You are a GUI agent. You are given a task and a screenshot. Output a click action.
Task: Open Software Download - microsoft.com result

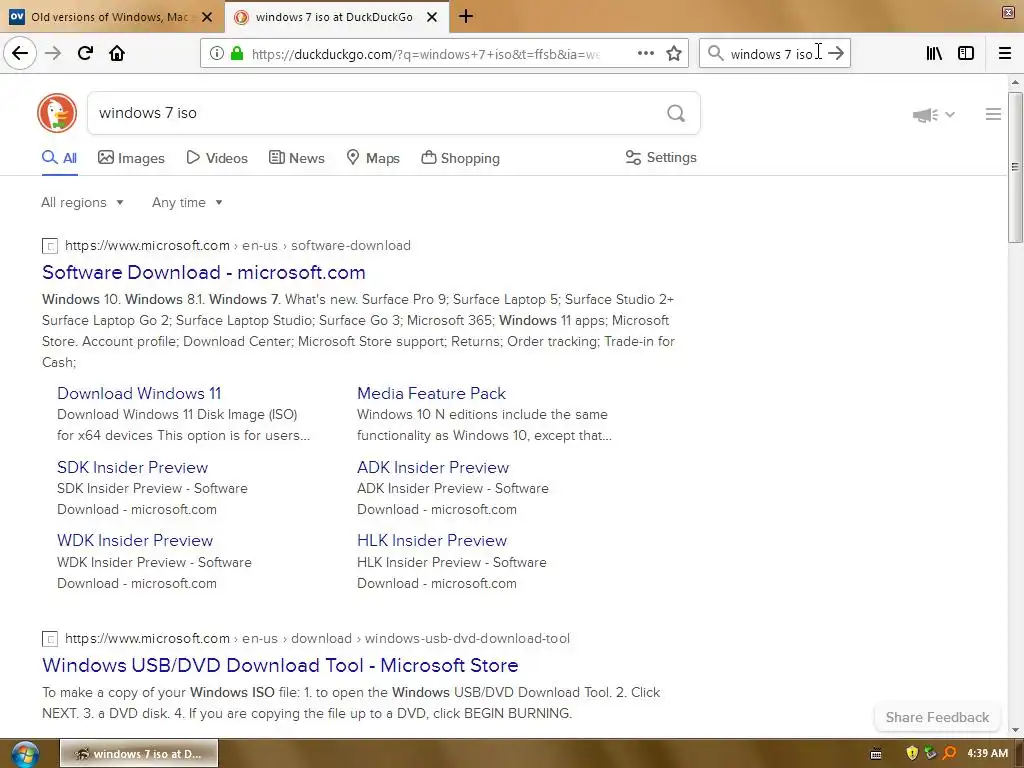[204, 272]
